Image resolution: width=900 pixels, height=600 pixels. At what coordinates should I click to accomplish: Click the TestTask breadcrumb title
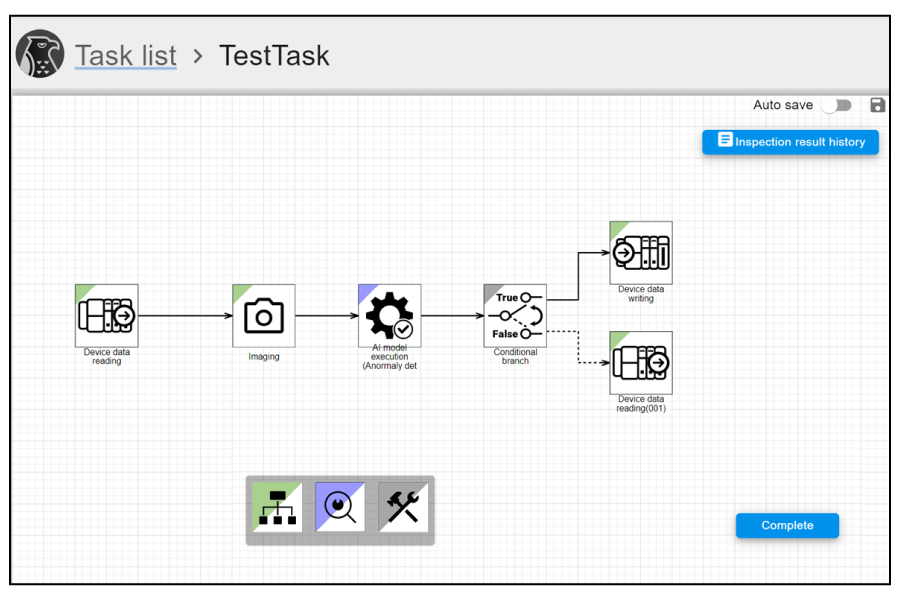(274, 55)
